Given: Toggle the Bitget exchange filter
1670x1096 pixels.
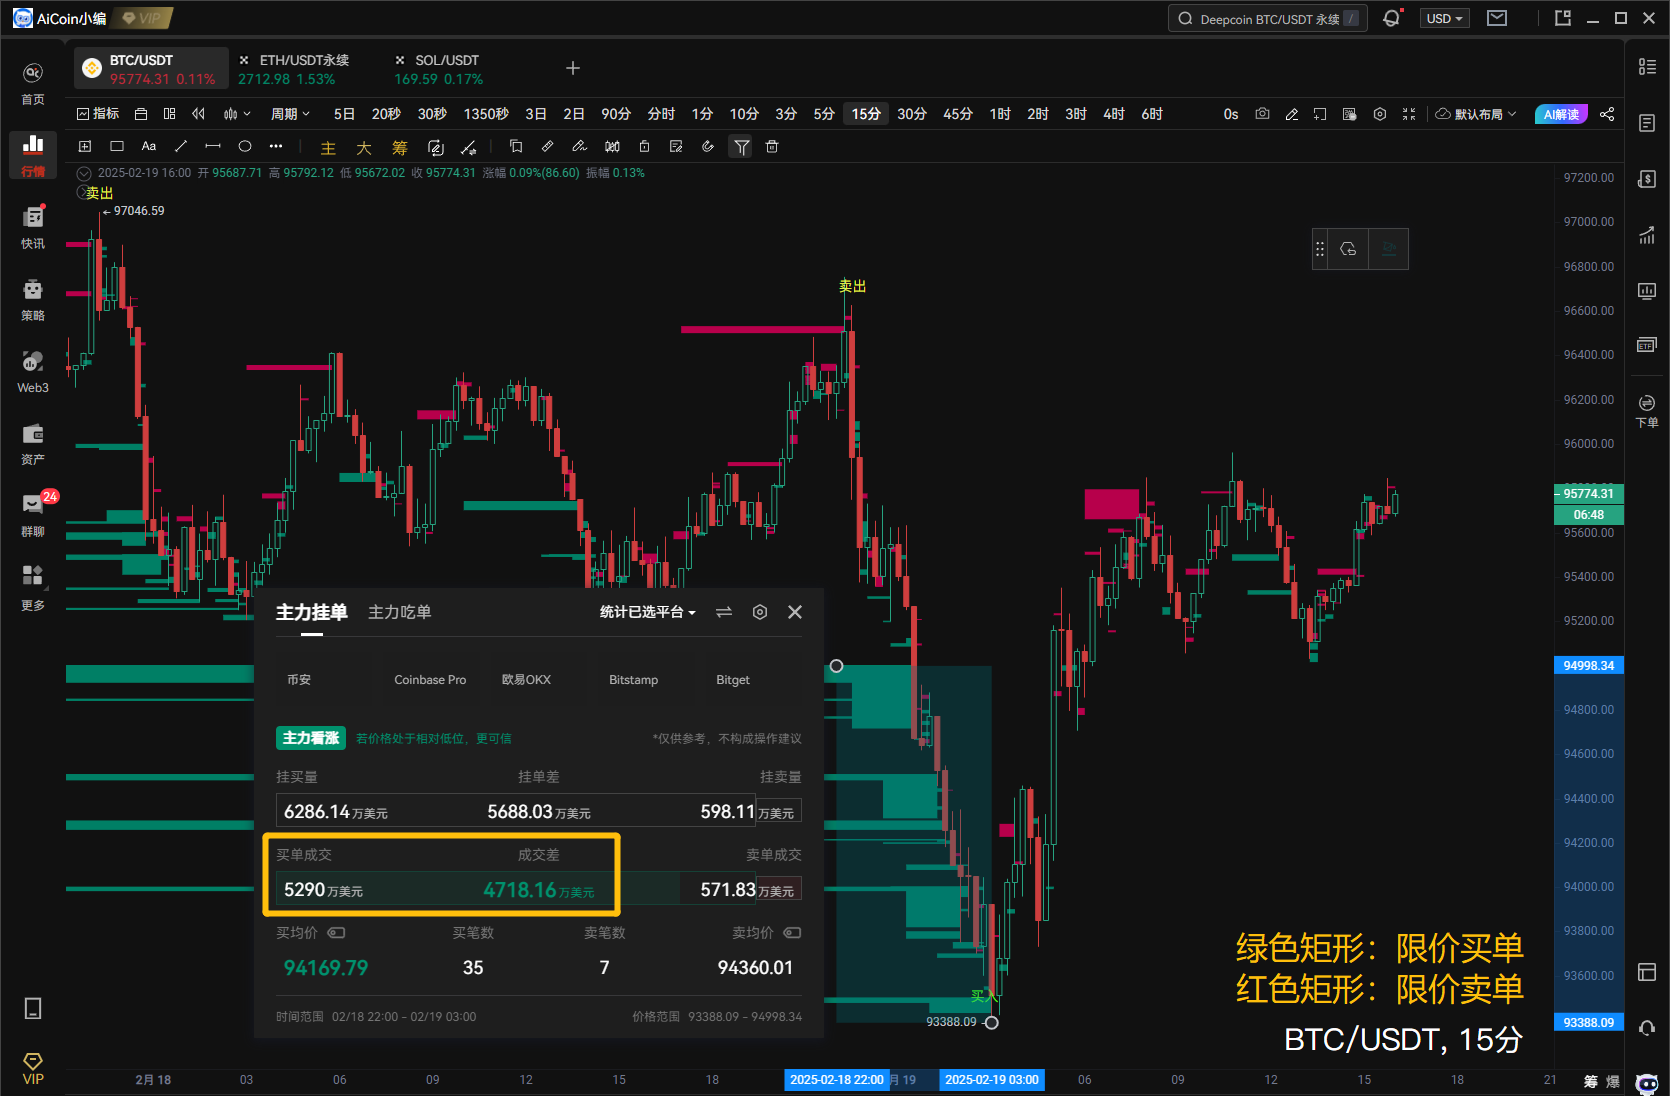Looking at the screenshot, I should coord(733,680).
